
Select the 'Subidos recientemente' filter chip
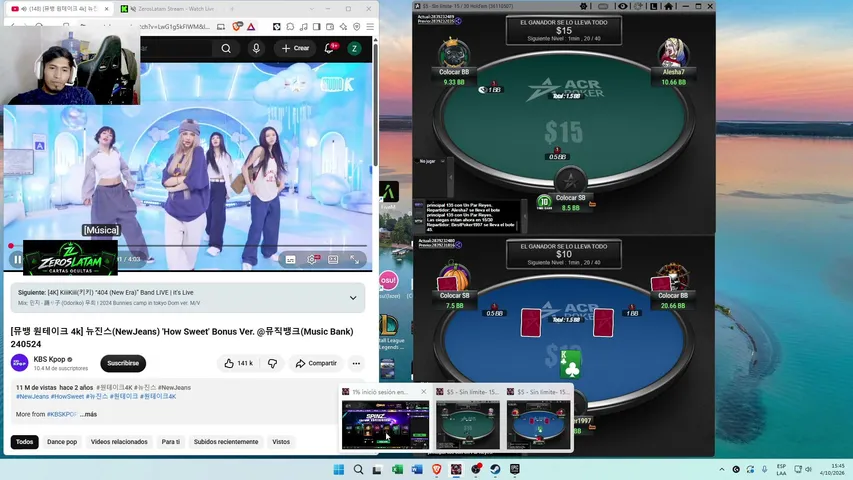click(x=226, y=442)
